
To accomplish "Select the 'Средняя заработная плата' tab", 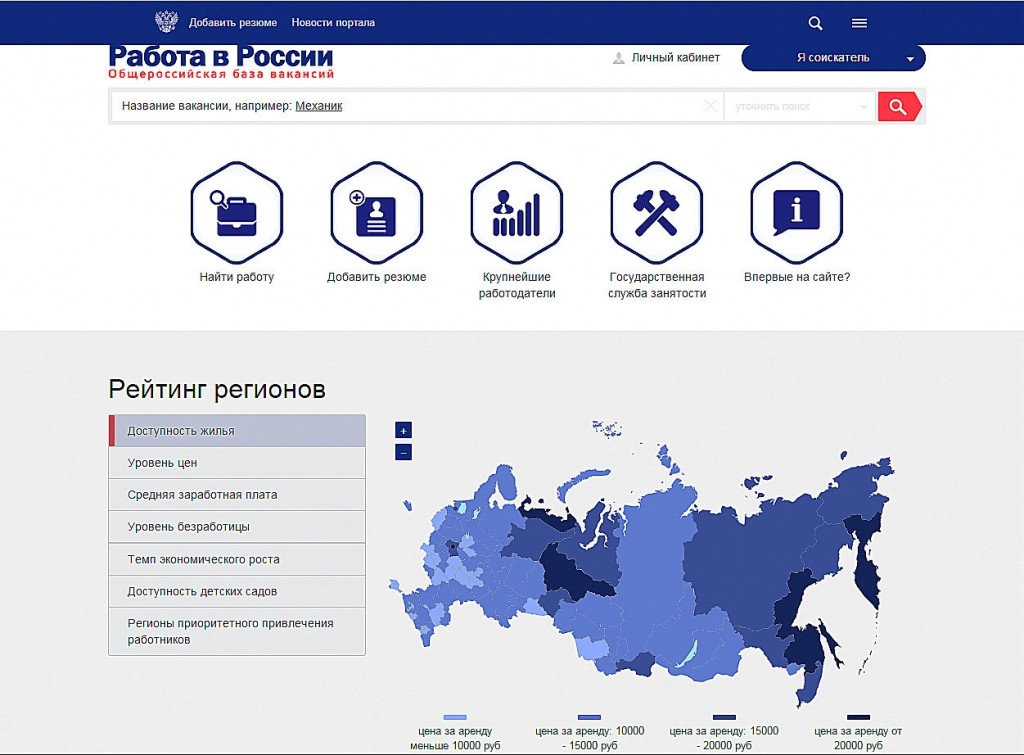I will (x=237, y=494).
